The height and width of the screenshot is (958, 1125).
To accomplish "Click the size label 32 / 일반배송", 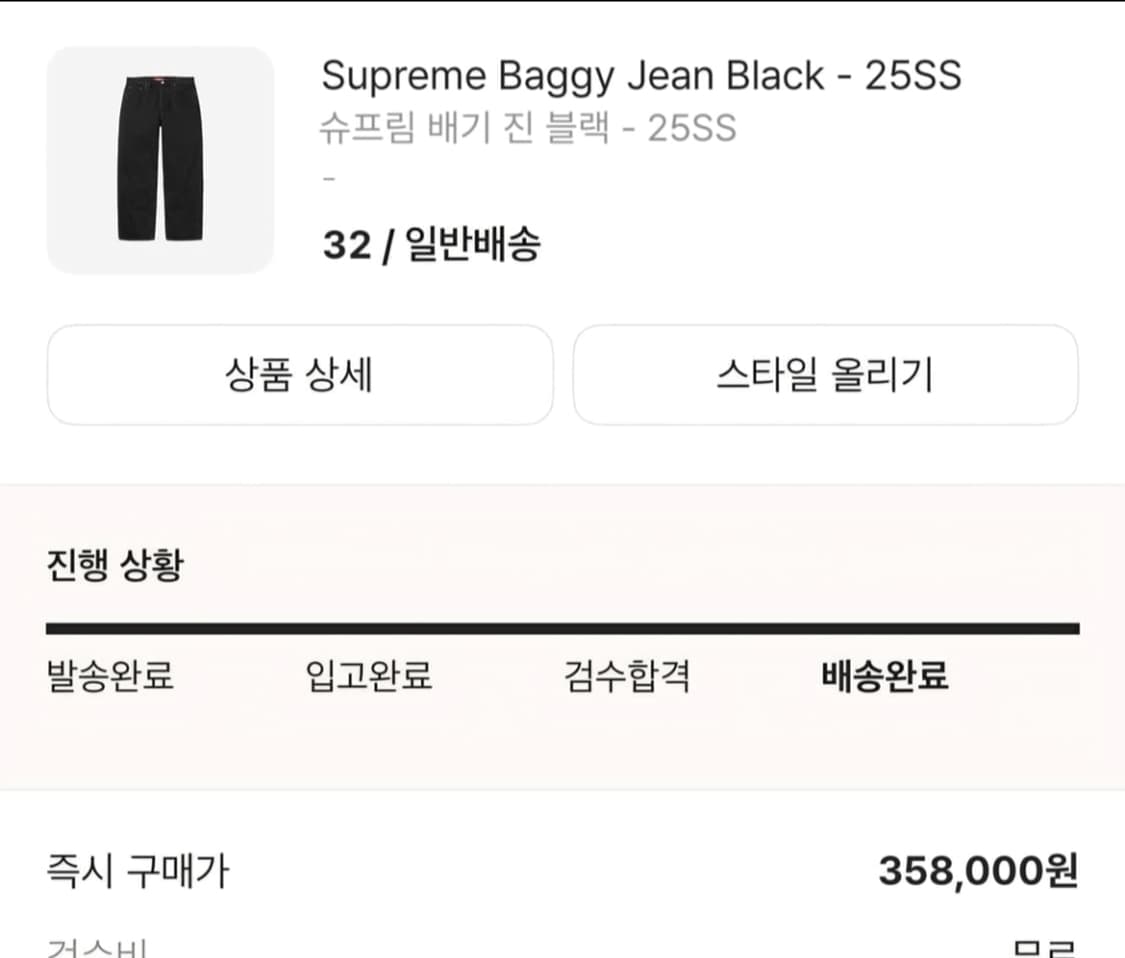I will tap(433, 245).
